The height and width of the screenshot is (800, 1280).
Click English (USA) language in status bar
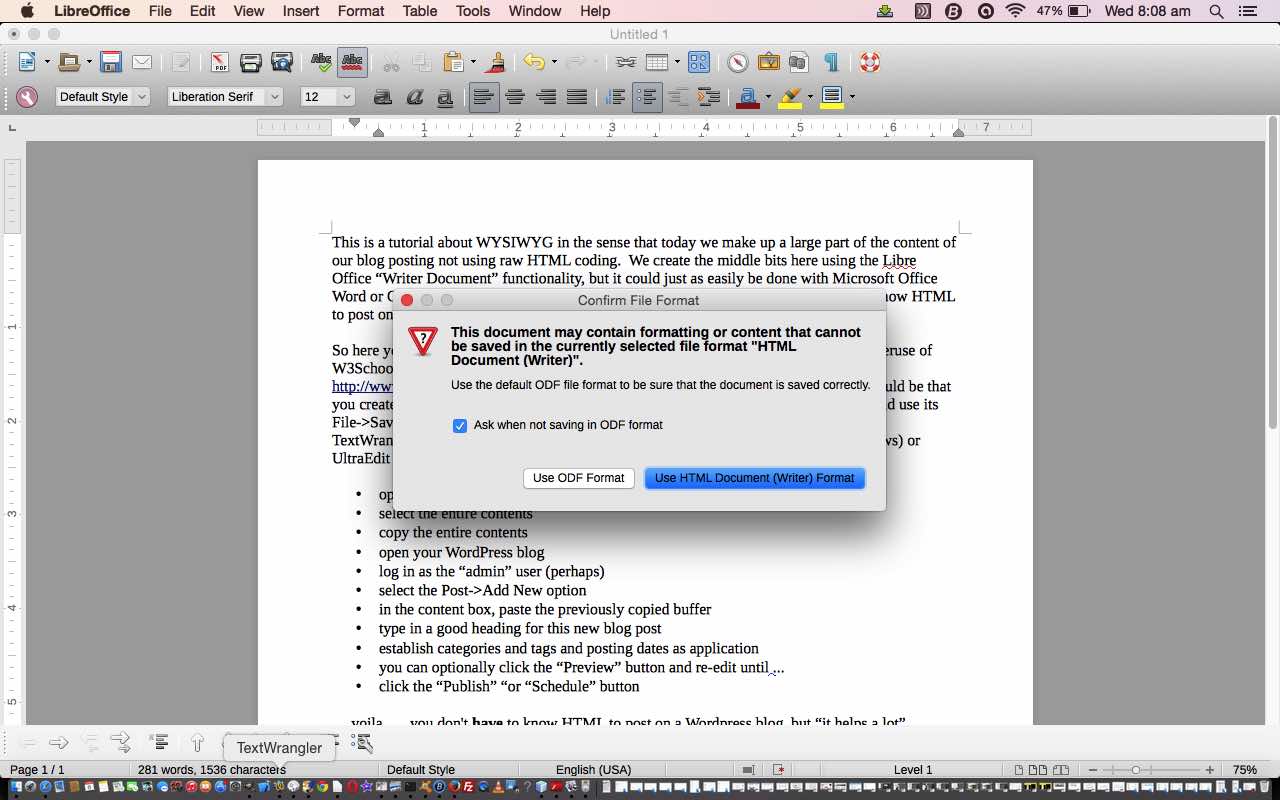tap(594, 770)
